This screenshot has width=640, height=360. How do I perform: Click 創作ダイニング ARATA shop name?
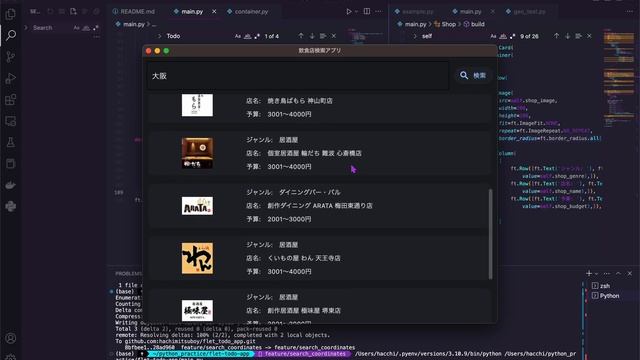tap(320, 206)
